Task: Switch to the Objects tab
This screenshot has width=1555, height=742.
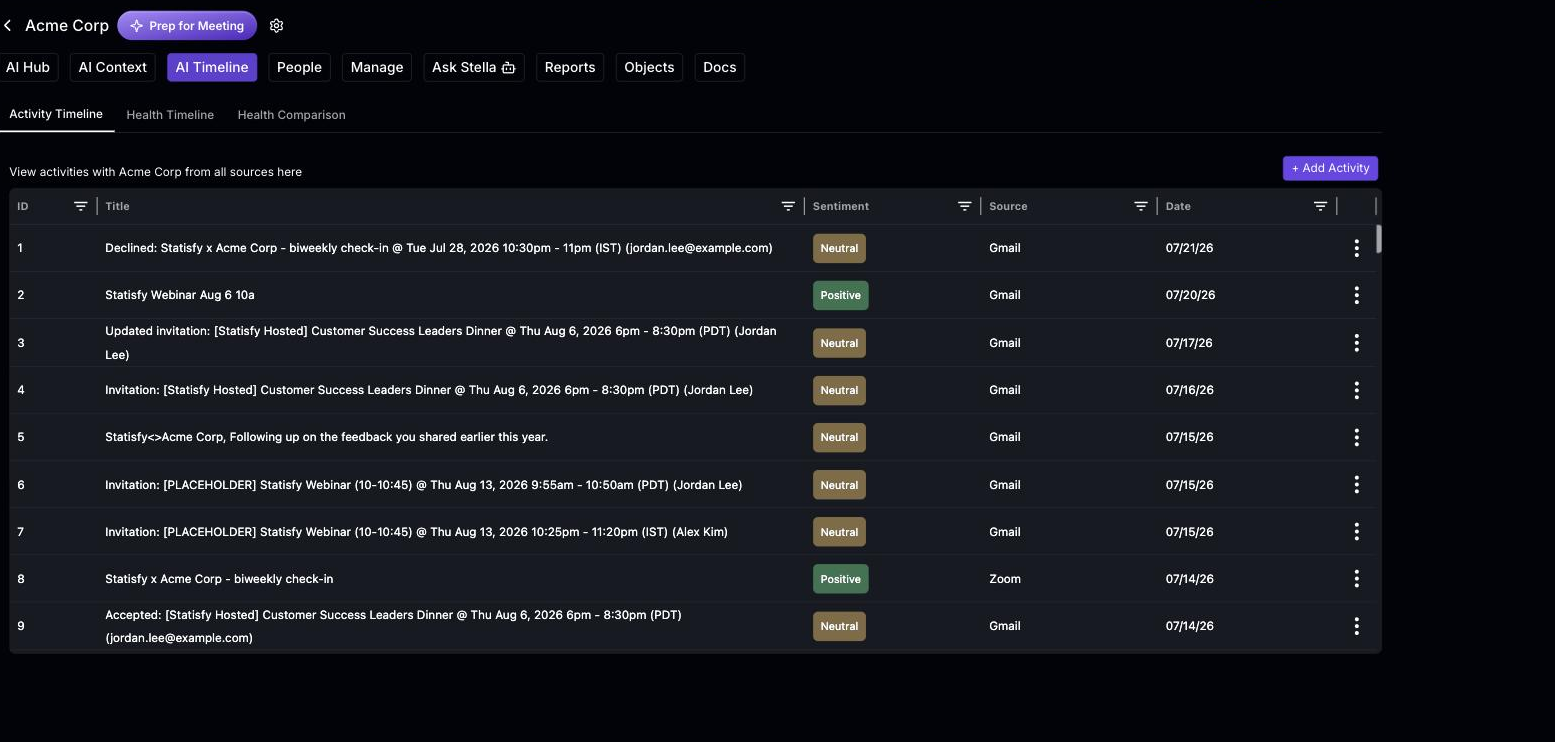Action: 649,67
